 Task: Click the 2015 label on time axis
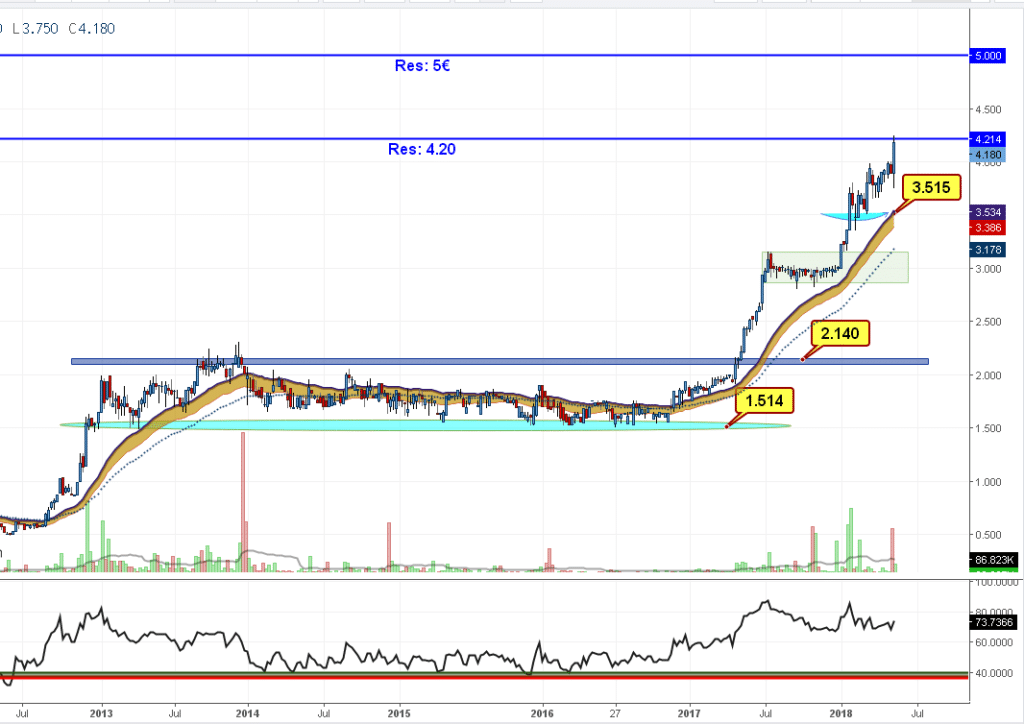[399, 714]
